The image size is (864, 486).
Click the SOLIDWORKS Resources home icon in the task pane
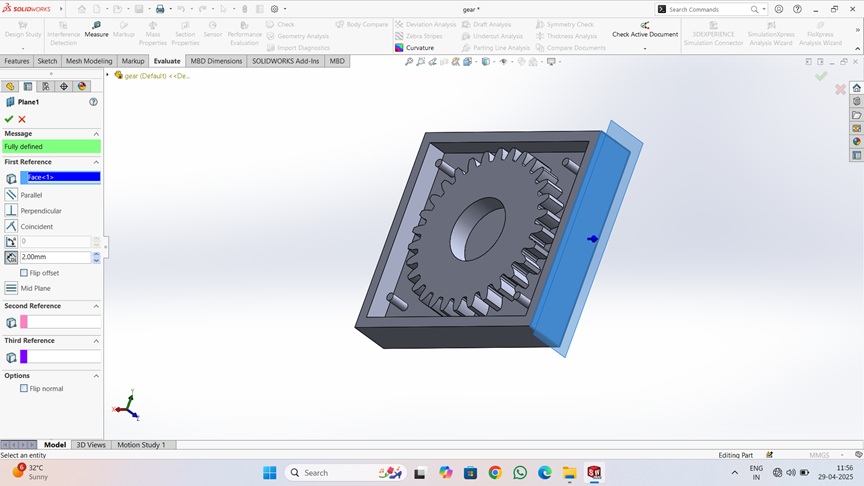tap(856, 88)
